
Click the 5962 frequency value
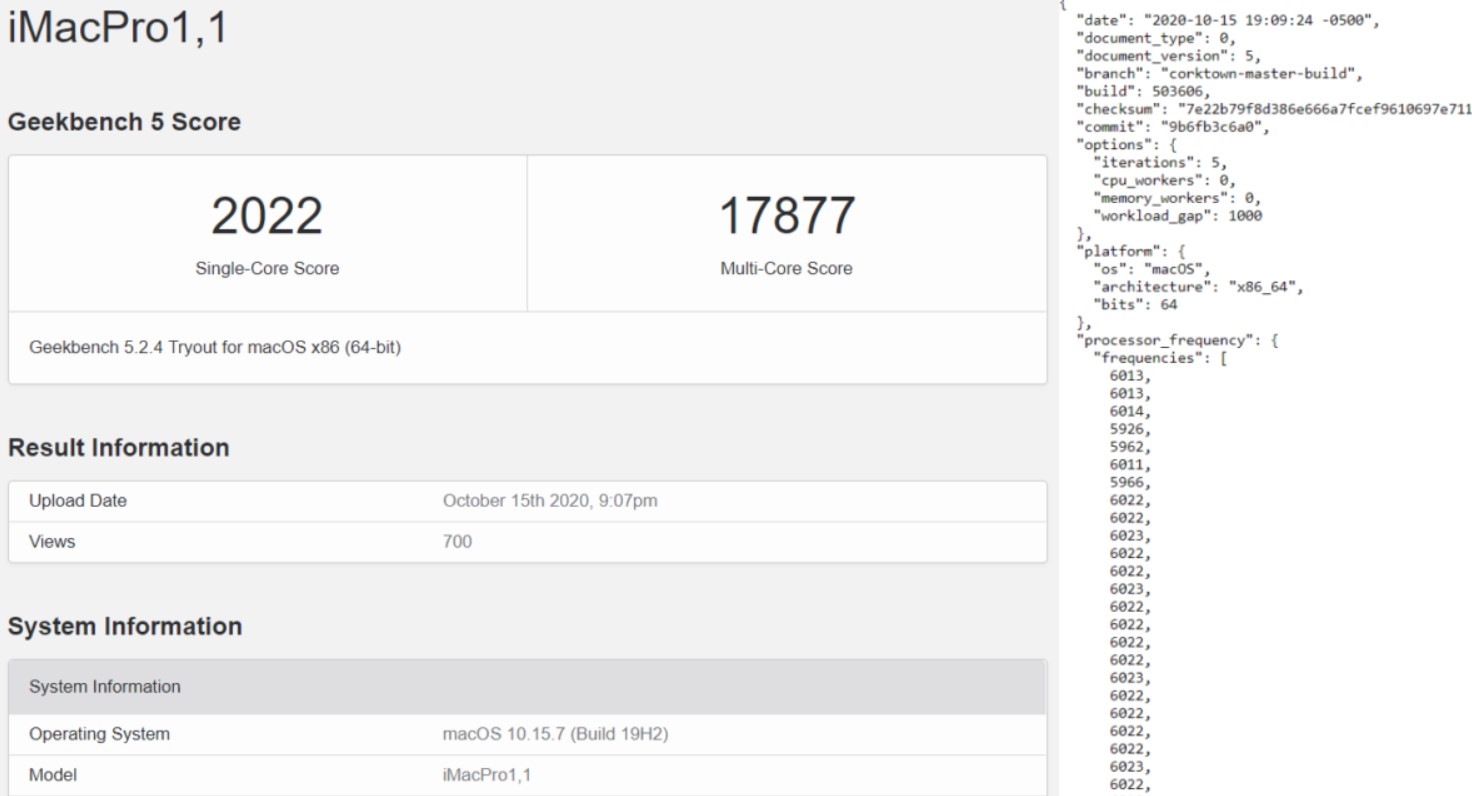point(1130,448)
